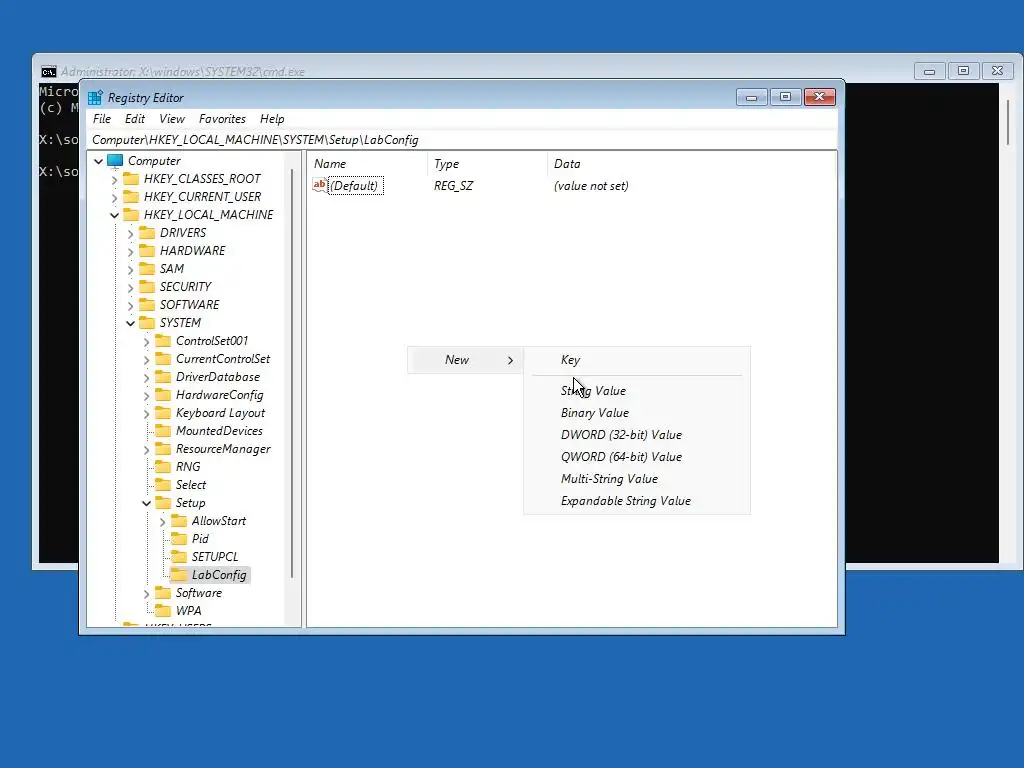The width and height of the screenshot is (1024, 768).
Task: Click the Pid folder icon
Action: pyautogui.click(x=179, y=539)
